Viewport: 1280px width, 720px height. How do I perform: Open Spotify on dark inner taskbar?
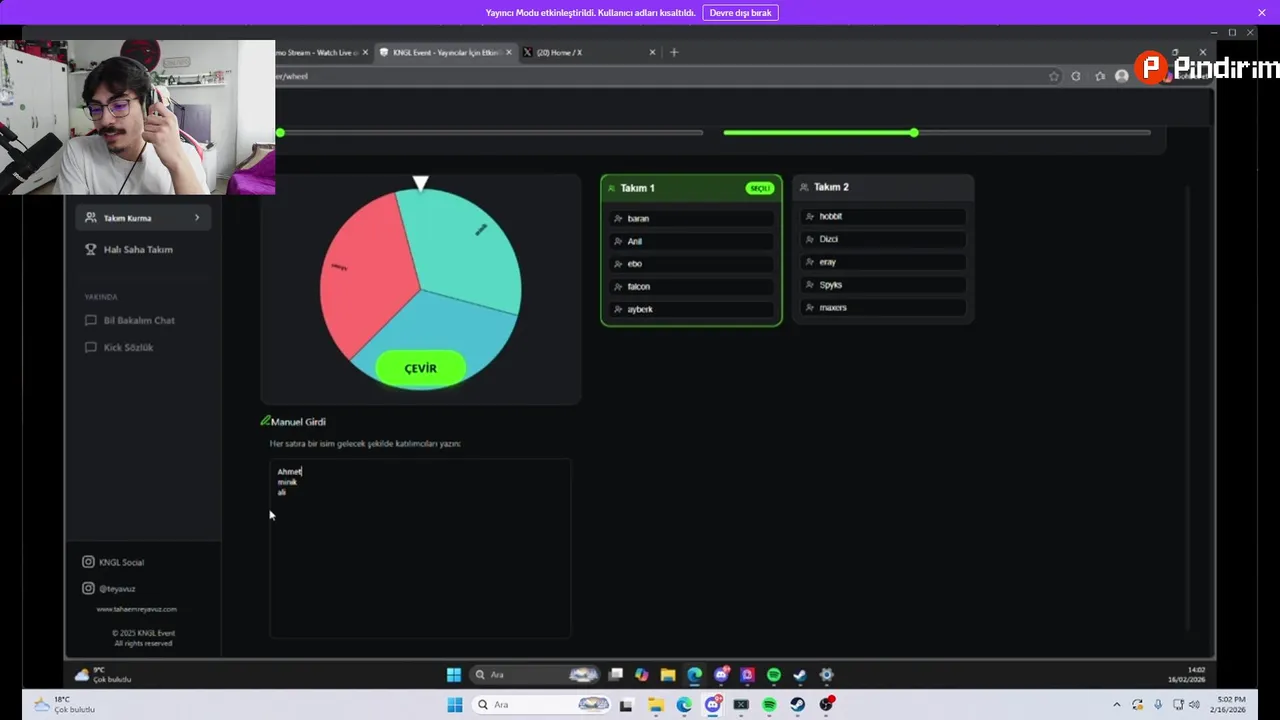click(x=774, y=675)
